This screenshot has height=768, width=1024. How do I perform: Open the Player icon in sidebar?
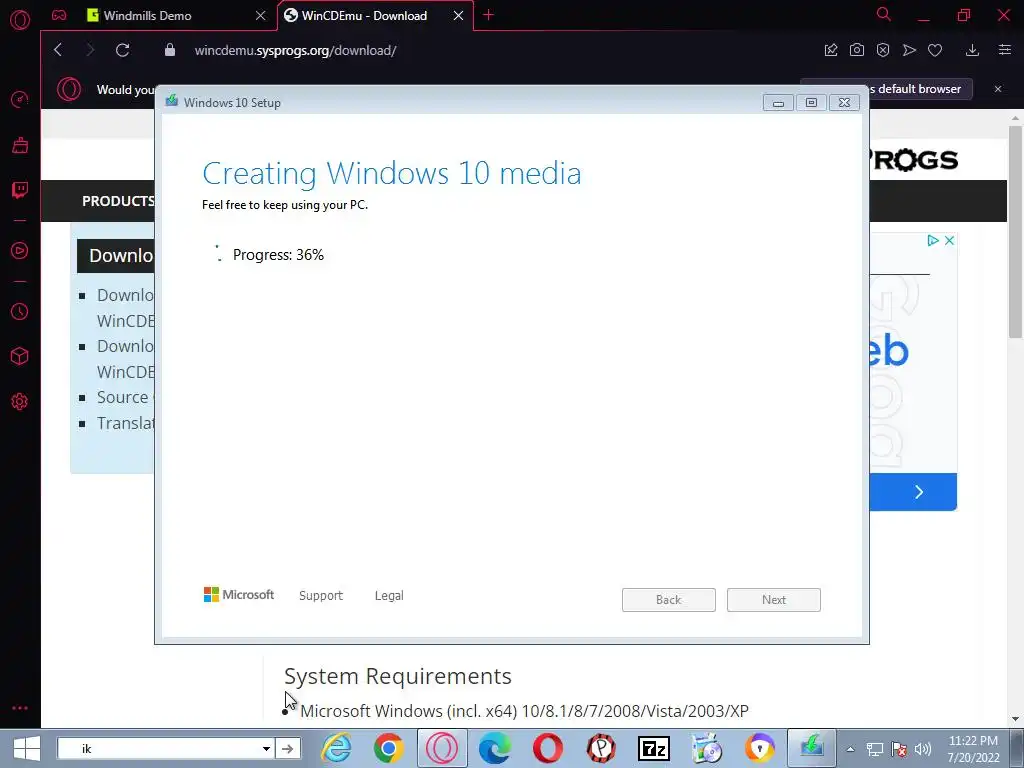pyautogui.click(x=20, y=251)
